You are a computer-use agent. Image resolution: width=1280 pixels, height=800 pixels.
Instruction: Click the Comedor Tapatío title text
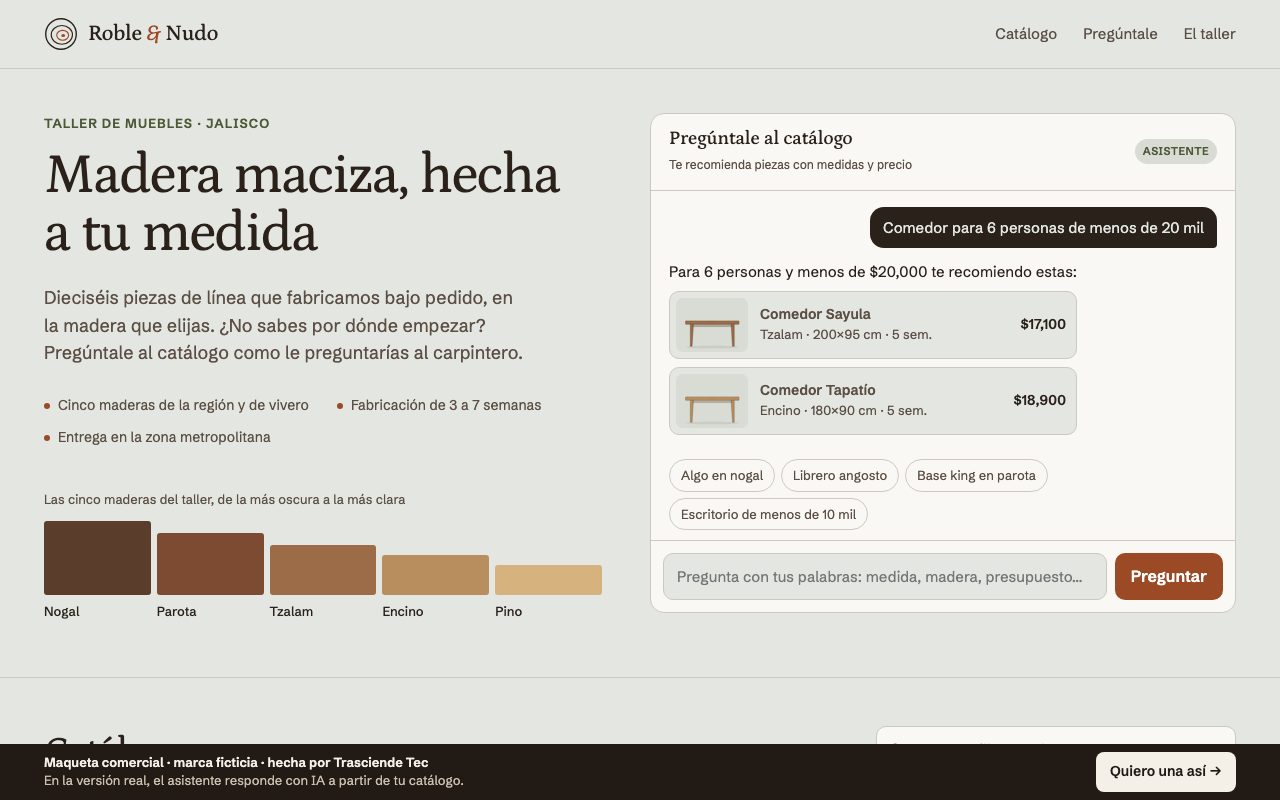point(817,390)
